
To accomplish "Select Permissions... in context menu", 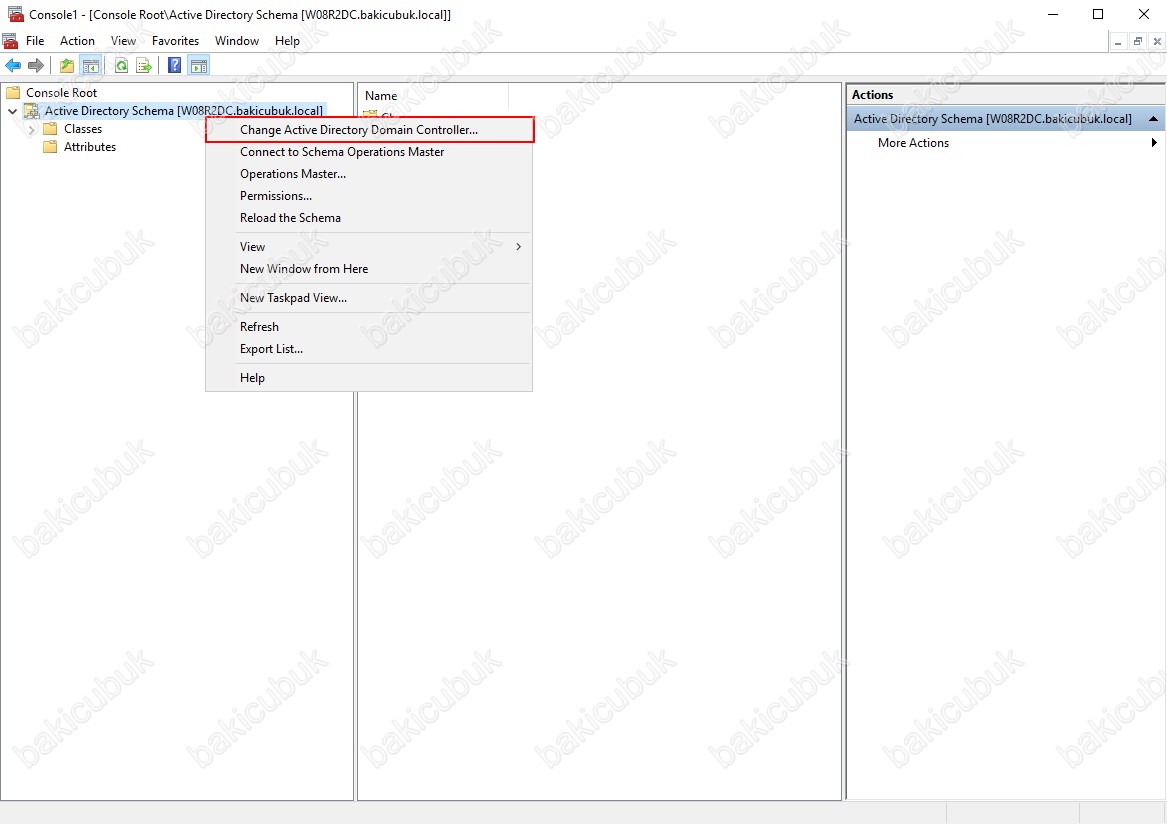I will pyautogui.click(x=370, y=196).
